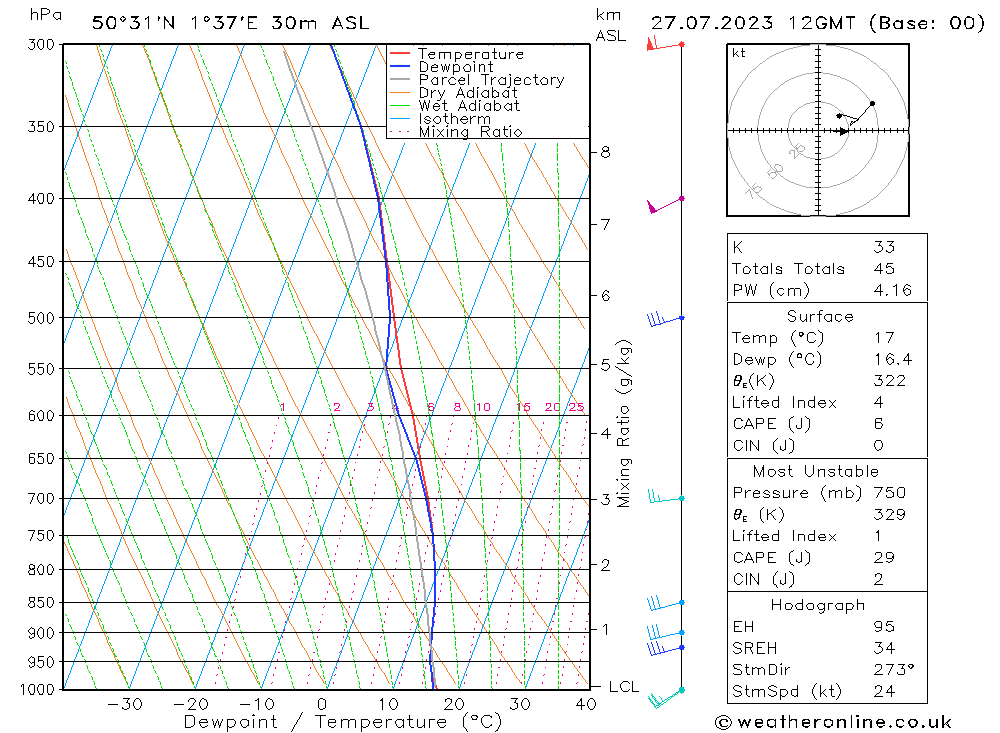Click the 'kt' hodograph unit label
Screen dimensions: 1000x733
coord(739,53)
